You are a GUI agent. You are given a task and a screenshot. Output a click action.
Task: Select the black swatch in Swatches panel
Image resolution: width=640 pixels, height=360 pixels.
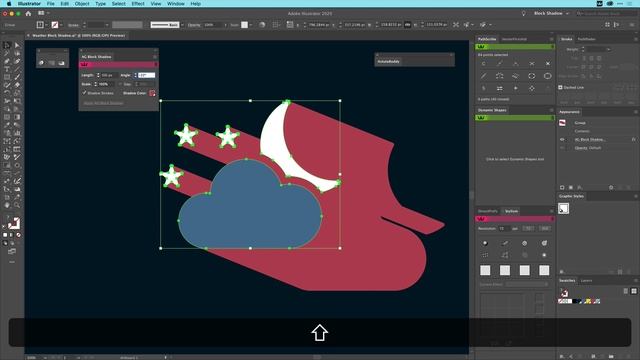click(575, 301)
